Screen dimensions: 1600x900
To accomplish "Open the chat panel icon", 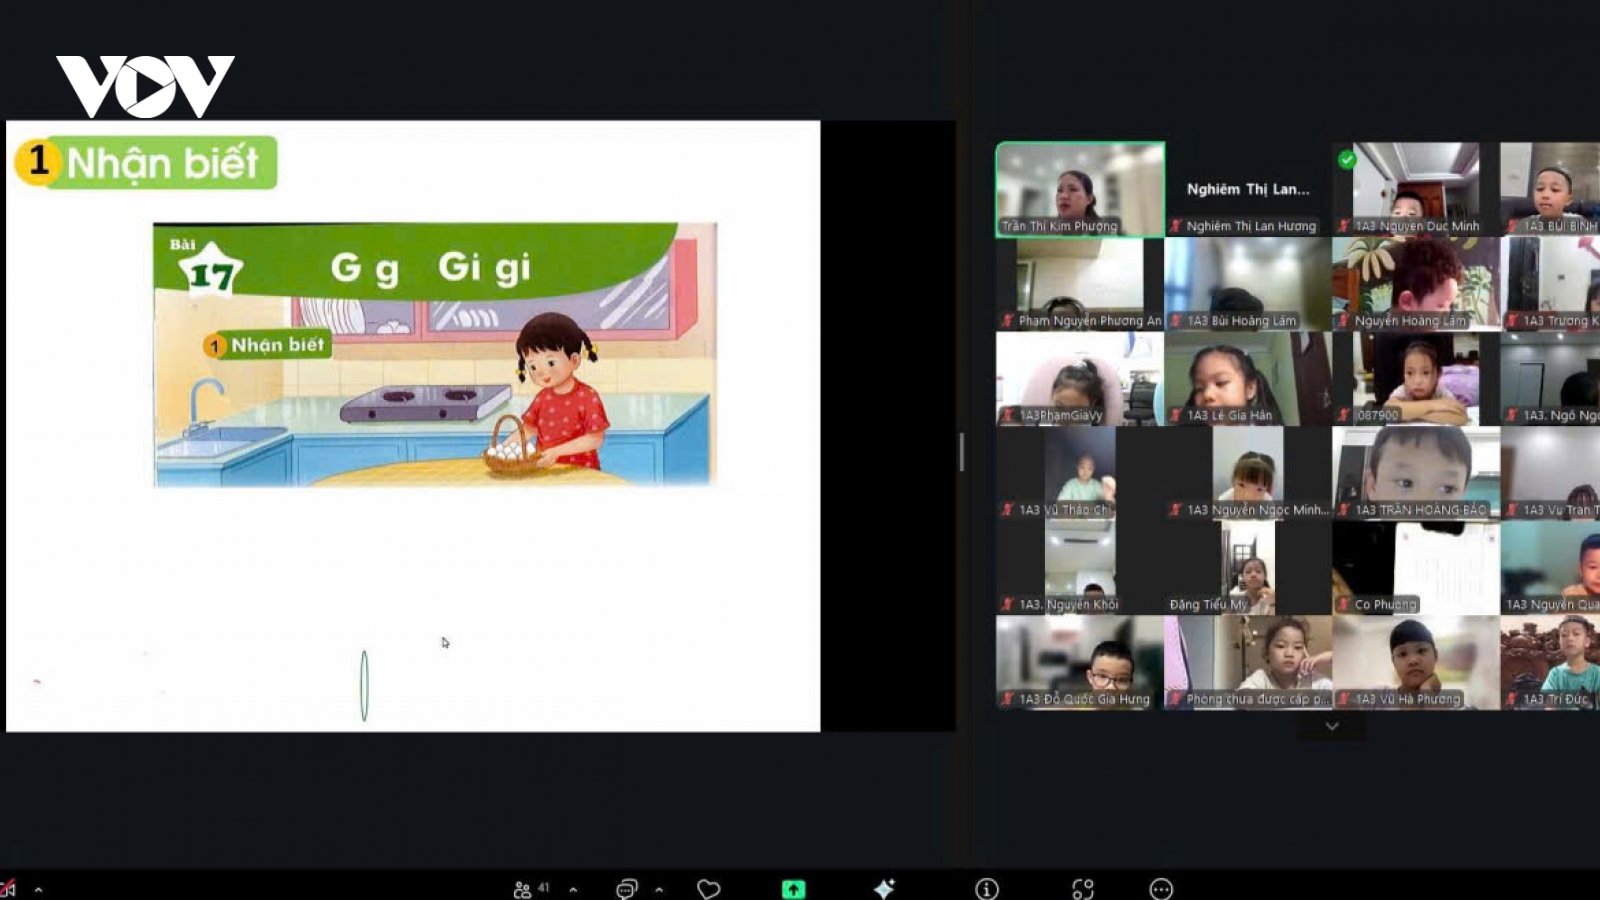I will click(627, 889).
